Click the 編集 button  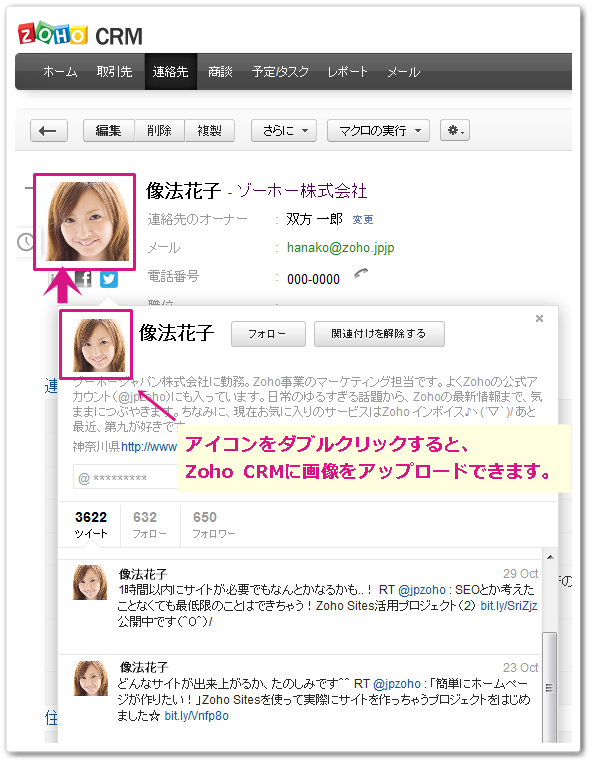click(109, 131)
